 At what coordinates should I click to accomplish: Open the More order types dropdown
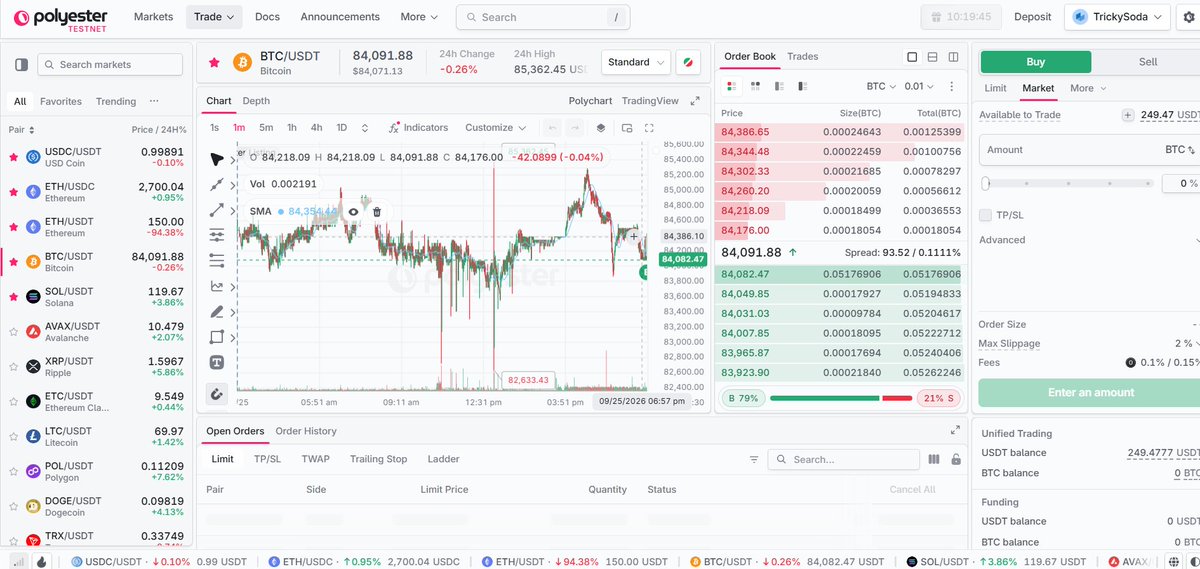pyautogui.click(x=1087, y=88)
